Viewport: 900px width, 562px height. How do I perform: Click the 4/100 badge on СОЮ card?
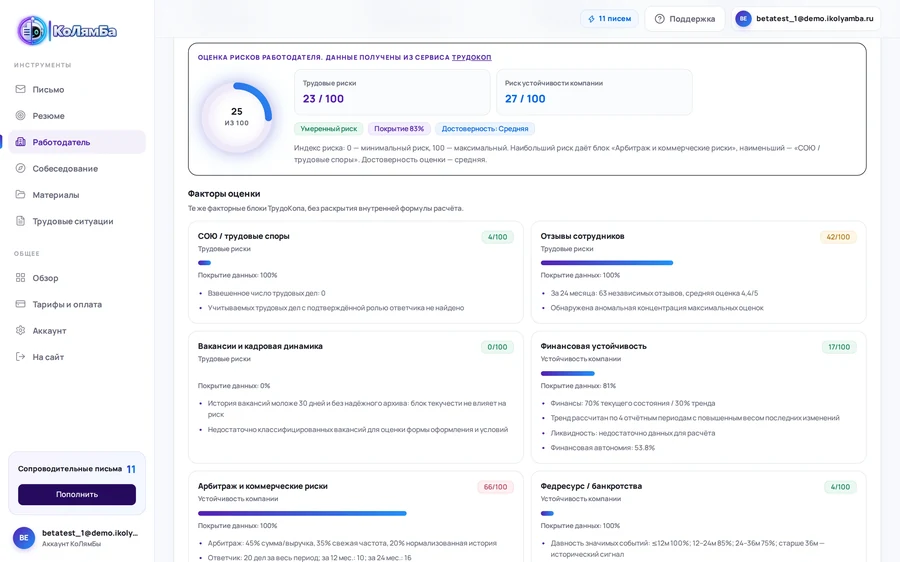[498, 237]
